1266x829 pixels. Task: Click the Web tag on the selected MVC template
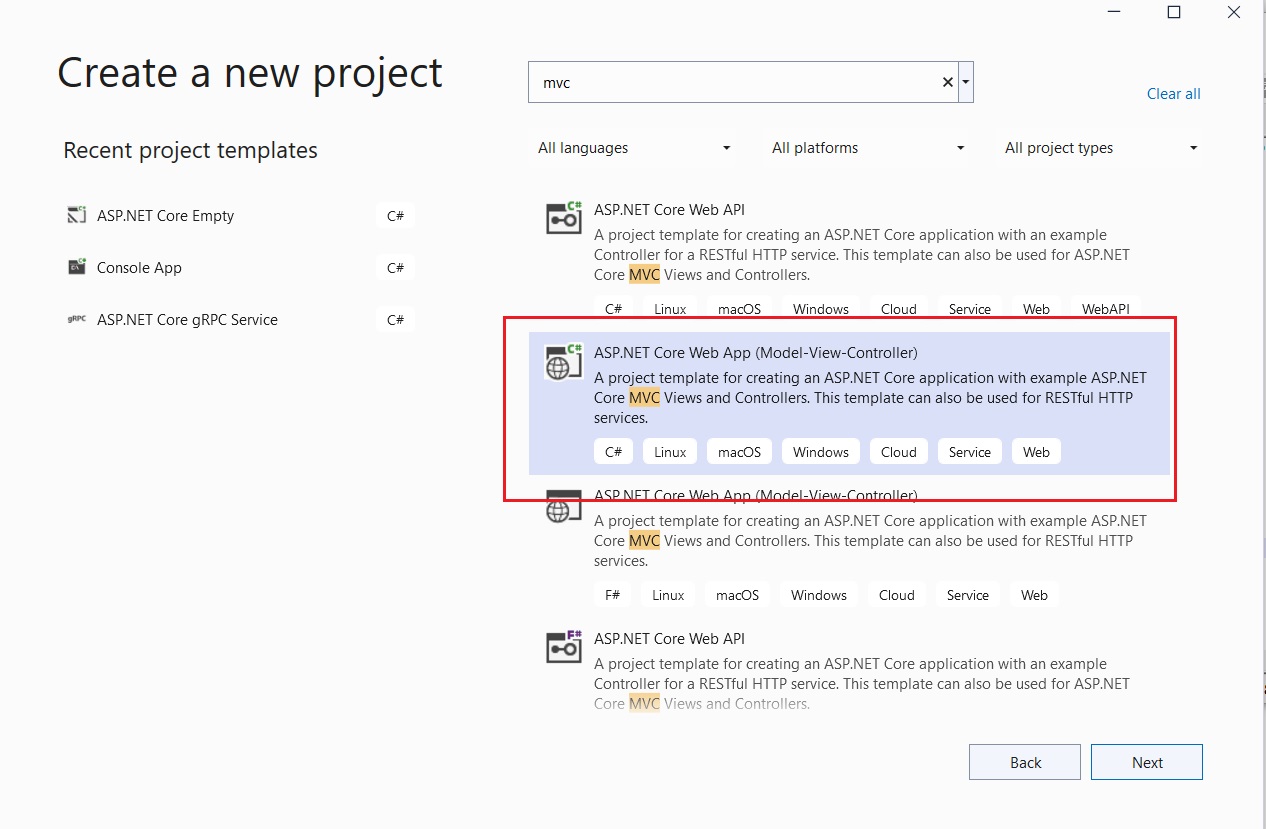1037,452
